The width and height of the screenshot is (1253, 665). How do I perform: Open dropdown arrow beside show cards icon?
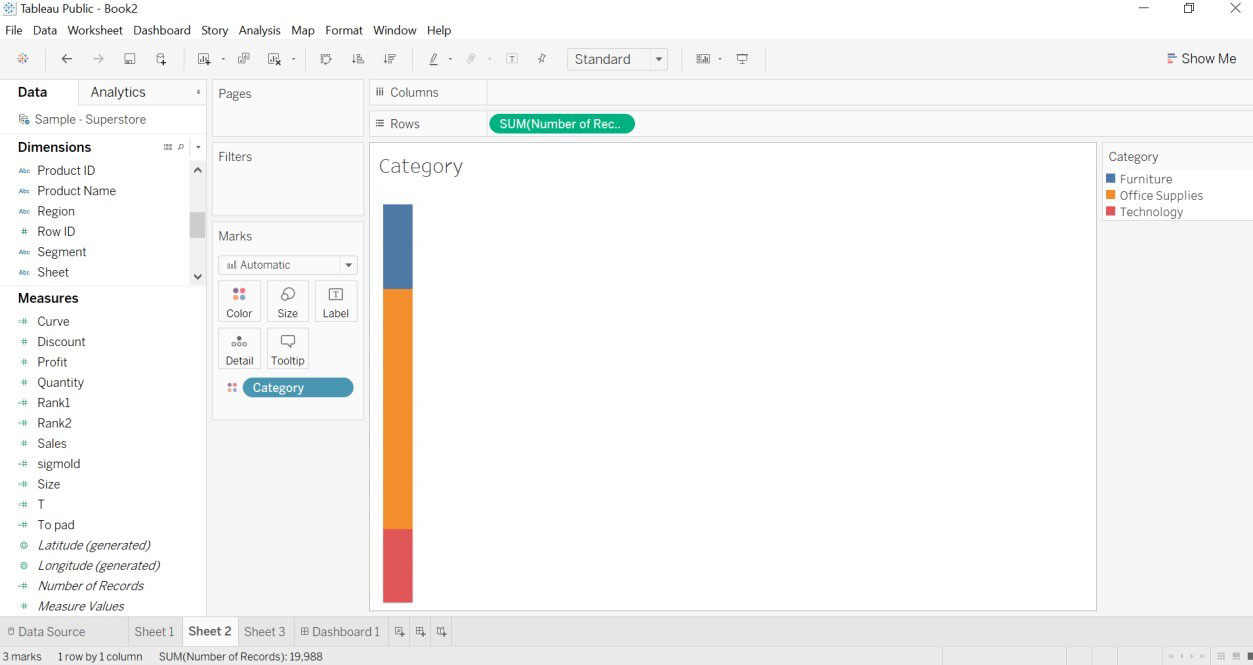pos(720,59)
